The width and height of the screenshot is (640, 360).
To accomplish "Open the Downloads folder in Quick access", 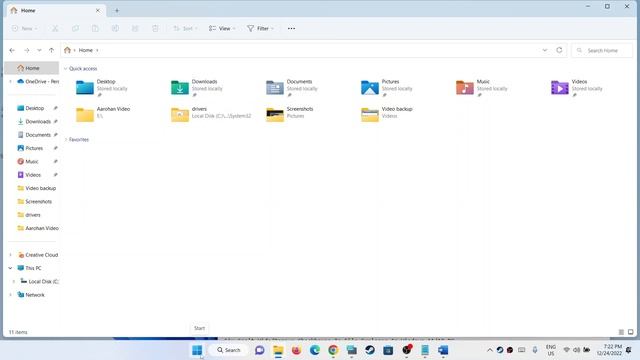I will click(x=197, y=88).
